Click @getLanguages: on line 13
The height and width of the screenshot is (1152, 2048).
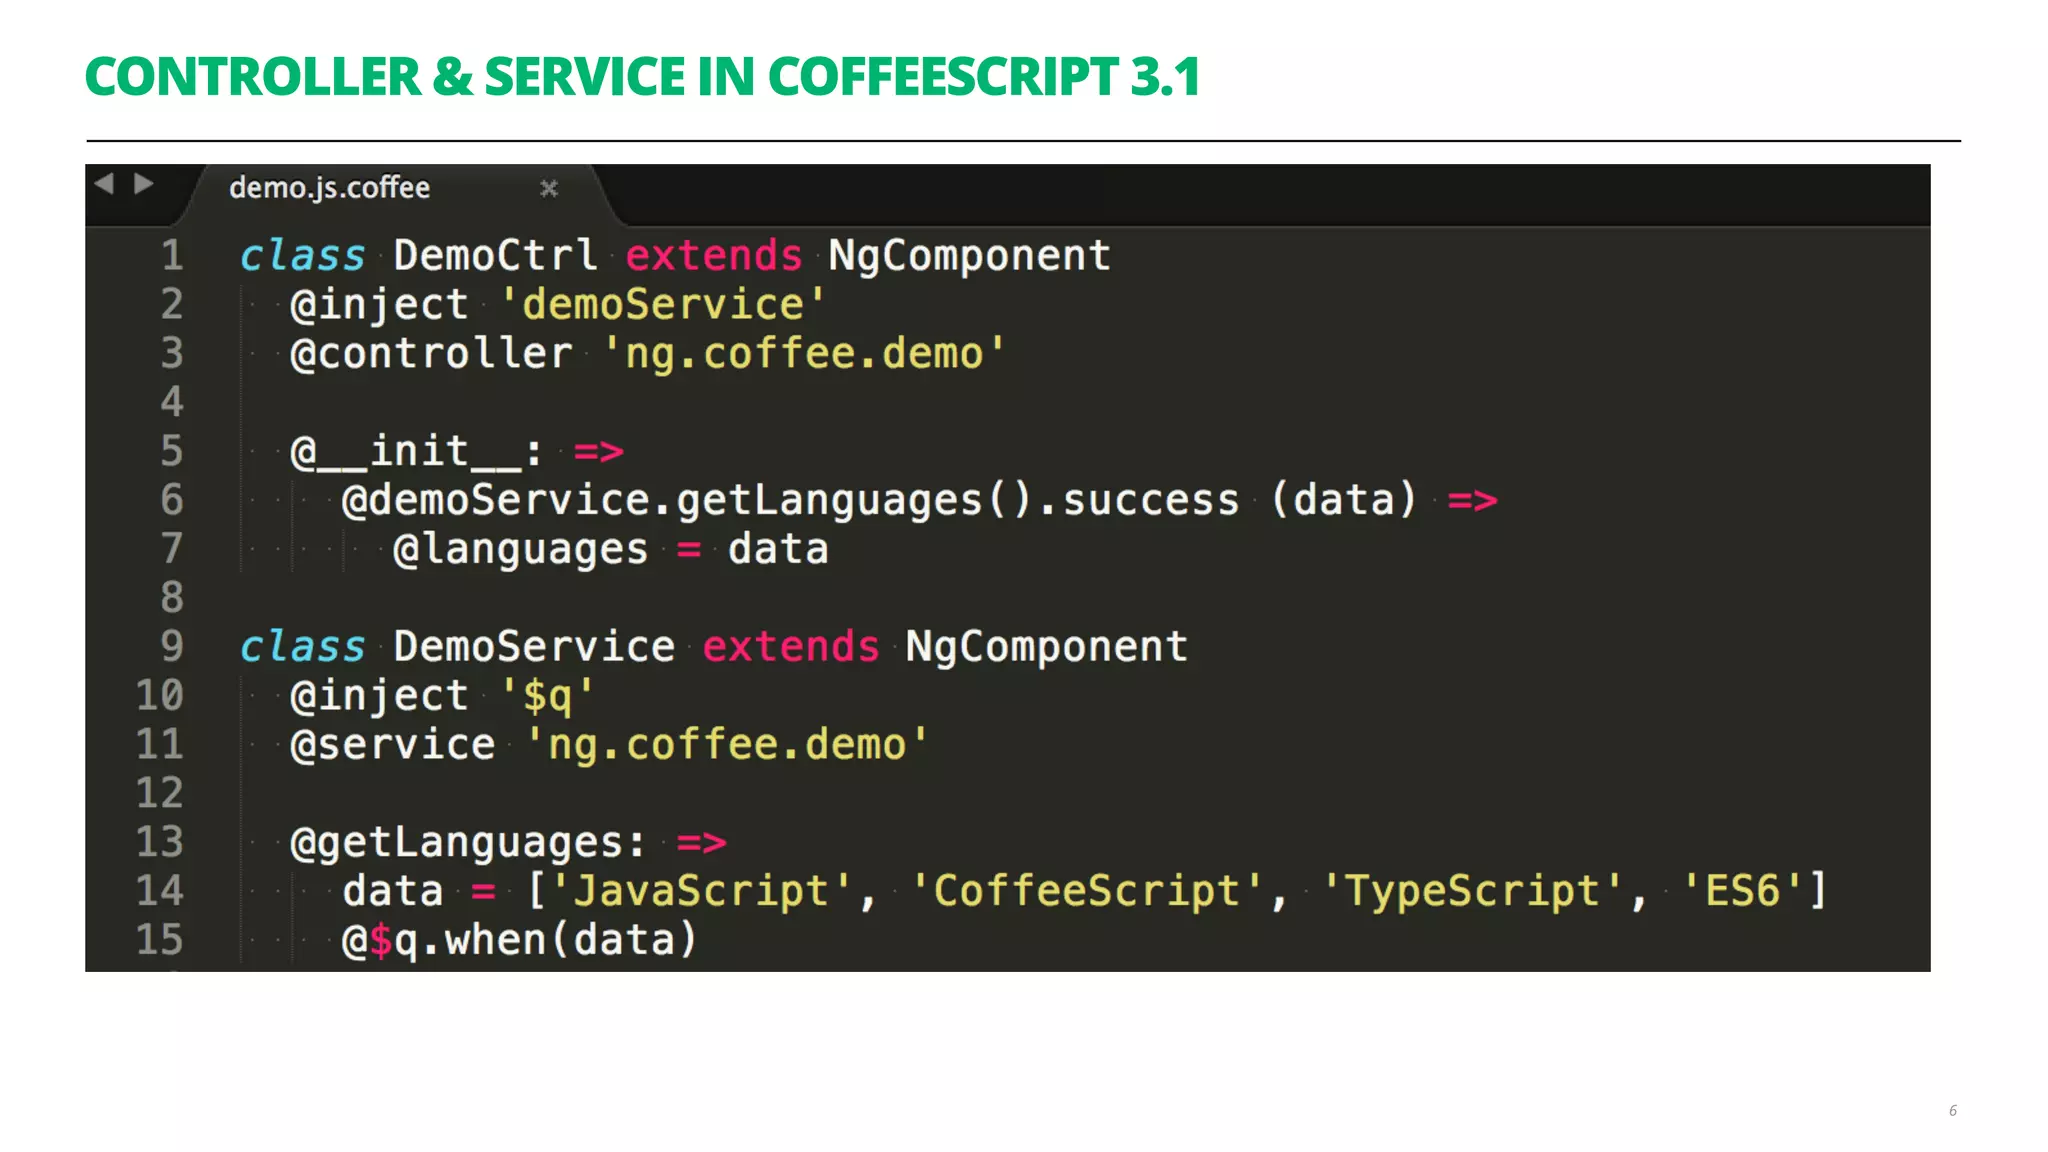click(x=468, y=842)
